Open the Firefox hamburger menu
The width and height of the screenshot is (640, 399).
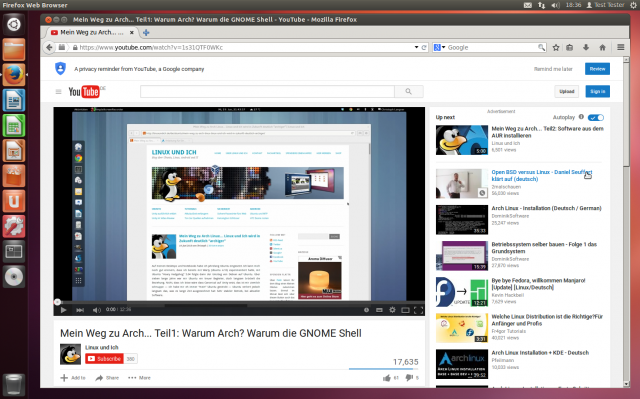621,47
